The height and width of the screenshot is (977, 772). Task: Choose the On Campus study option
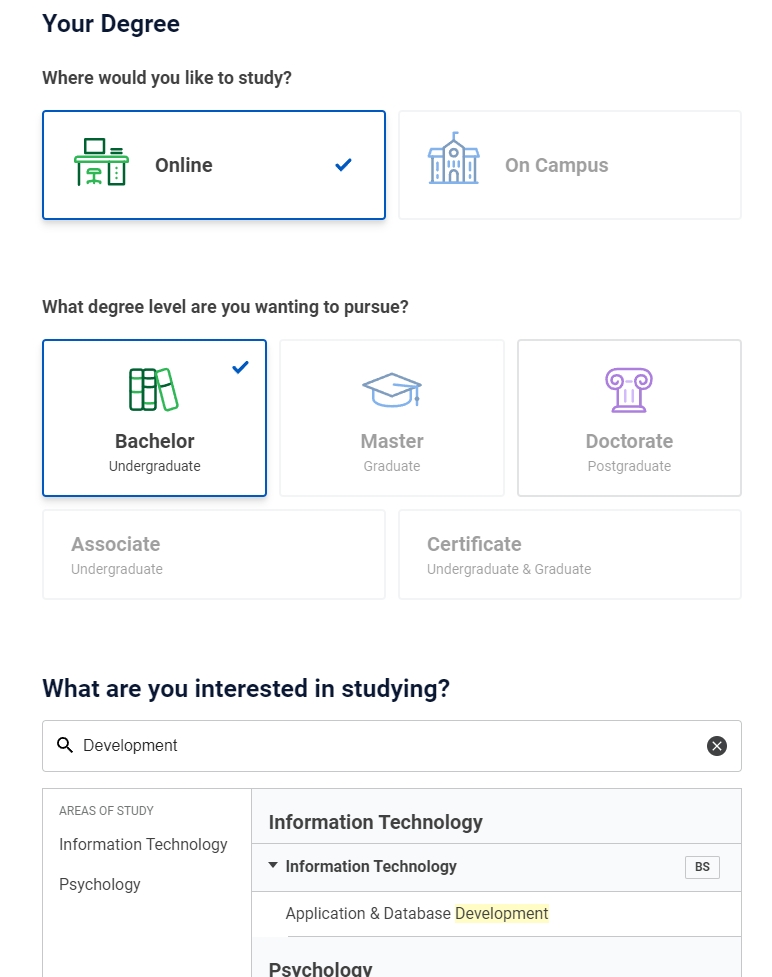570,165
